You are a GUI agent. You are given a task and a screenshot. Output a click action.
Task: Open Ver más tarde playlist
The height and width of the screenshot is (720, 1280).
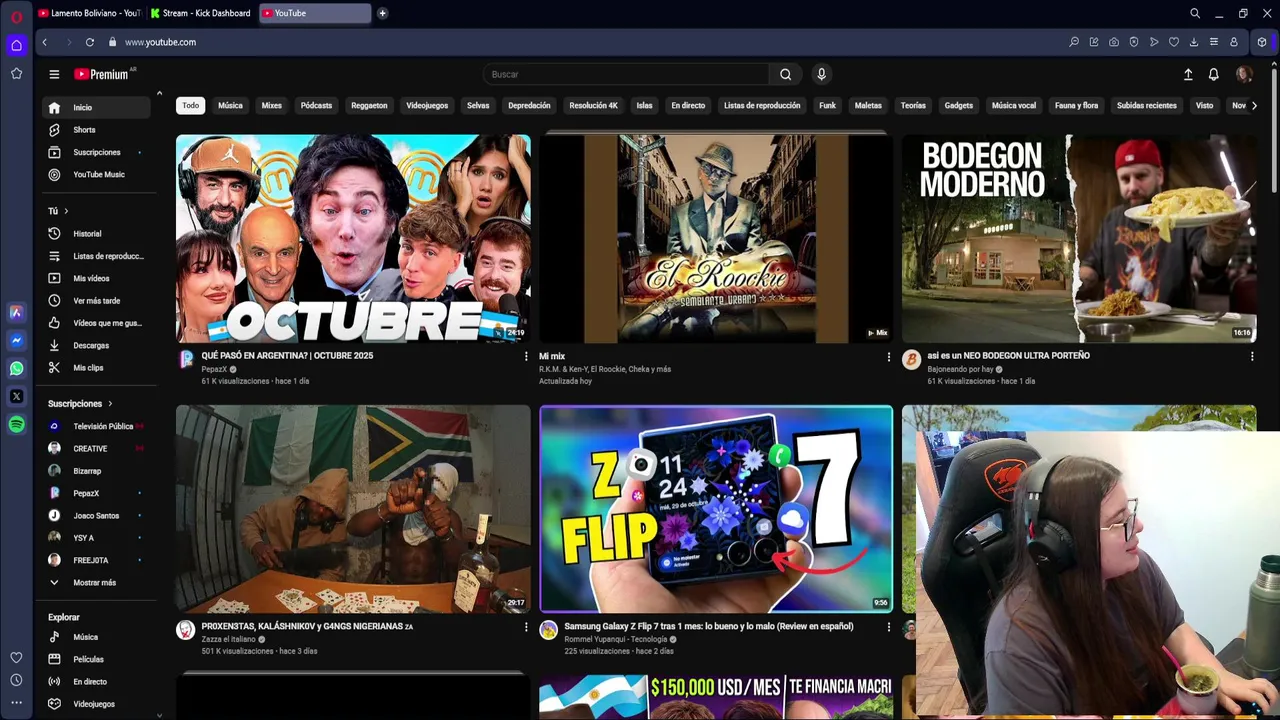pos(97,301)
